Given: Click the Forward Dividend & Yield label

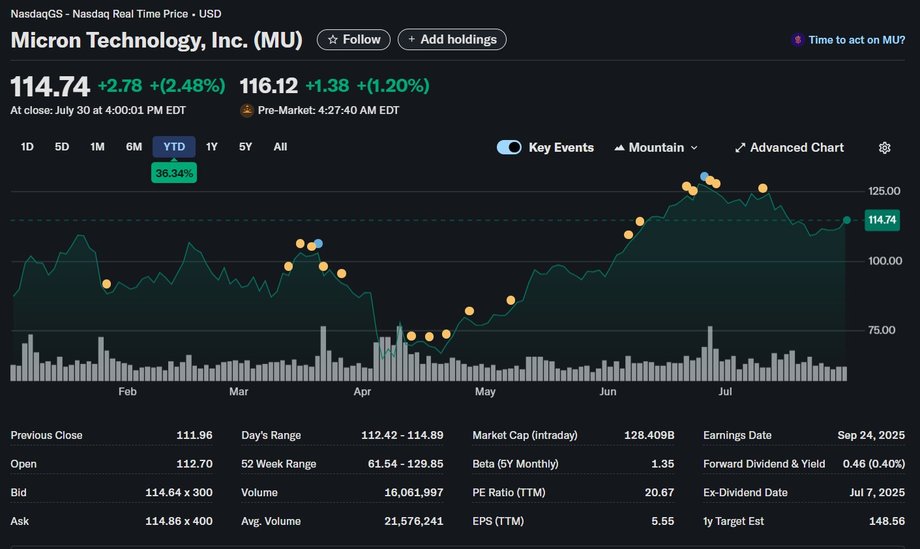Looking at the screenshot, I should coord(764,464).
